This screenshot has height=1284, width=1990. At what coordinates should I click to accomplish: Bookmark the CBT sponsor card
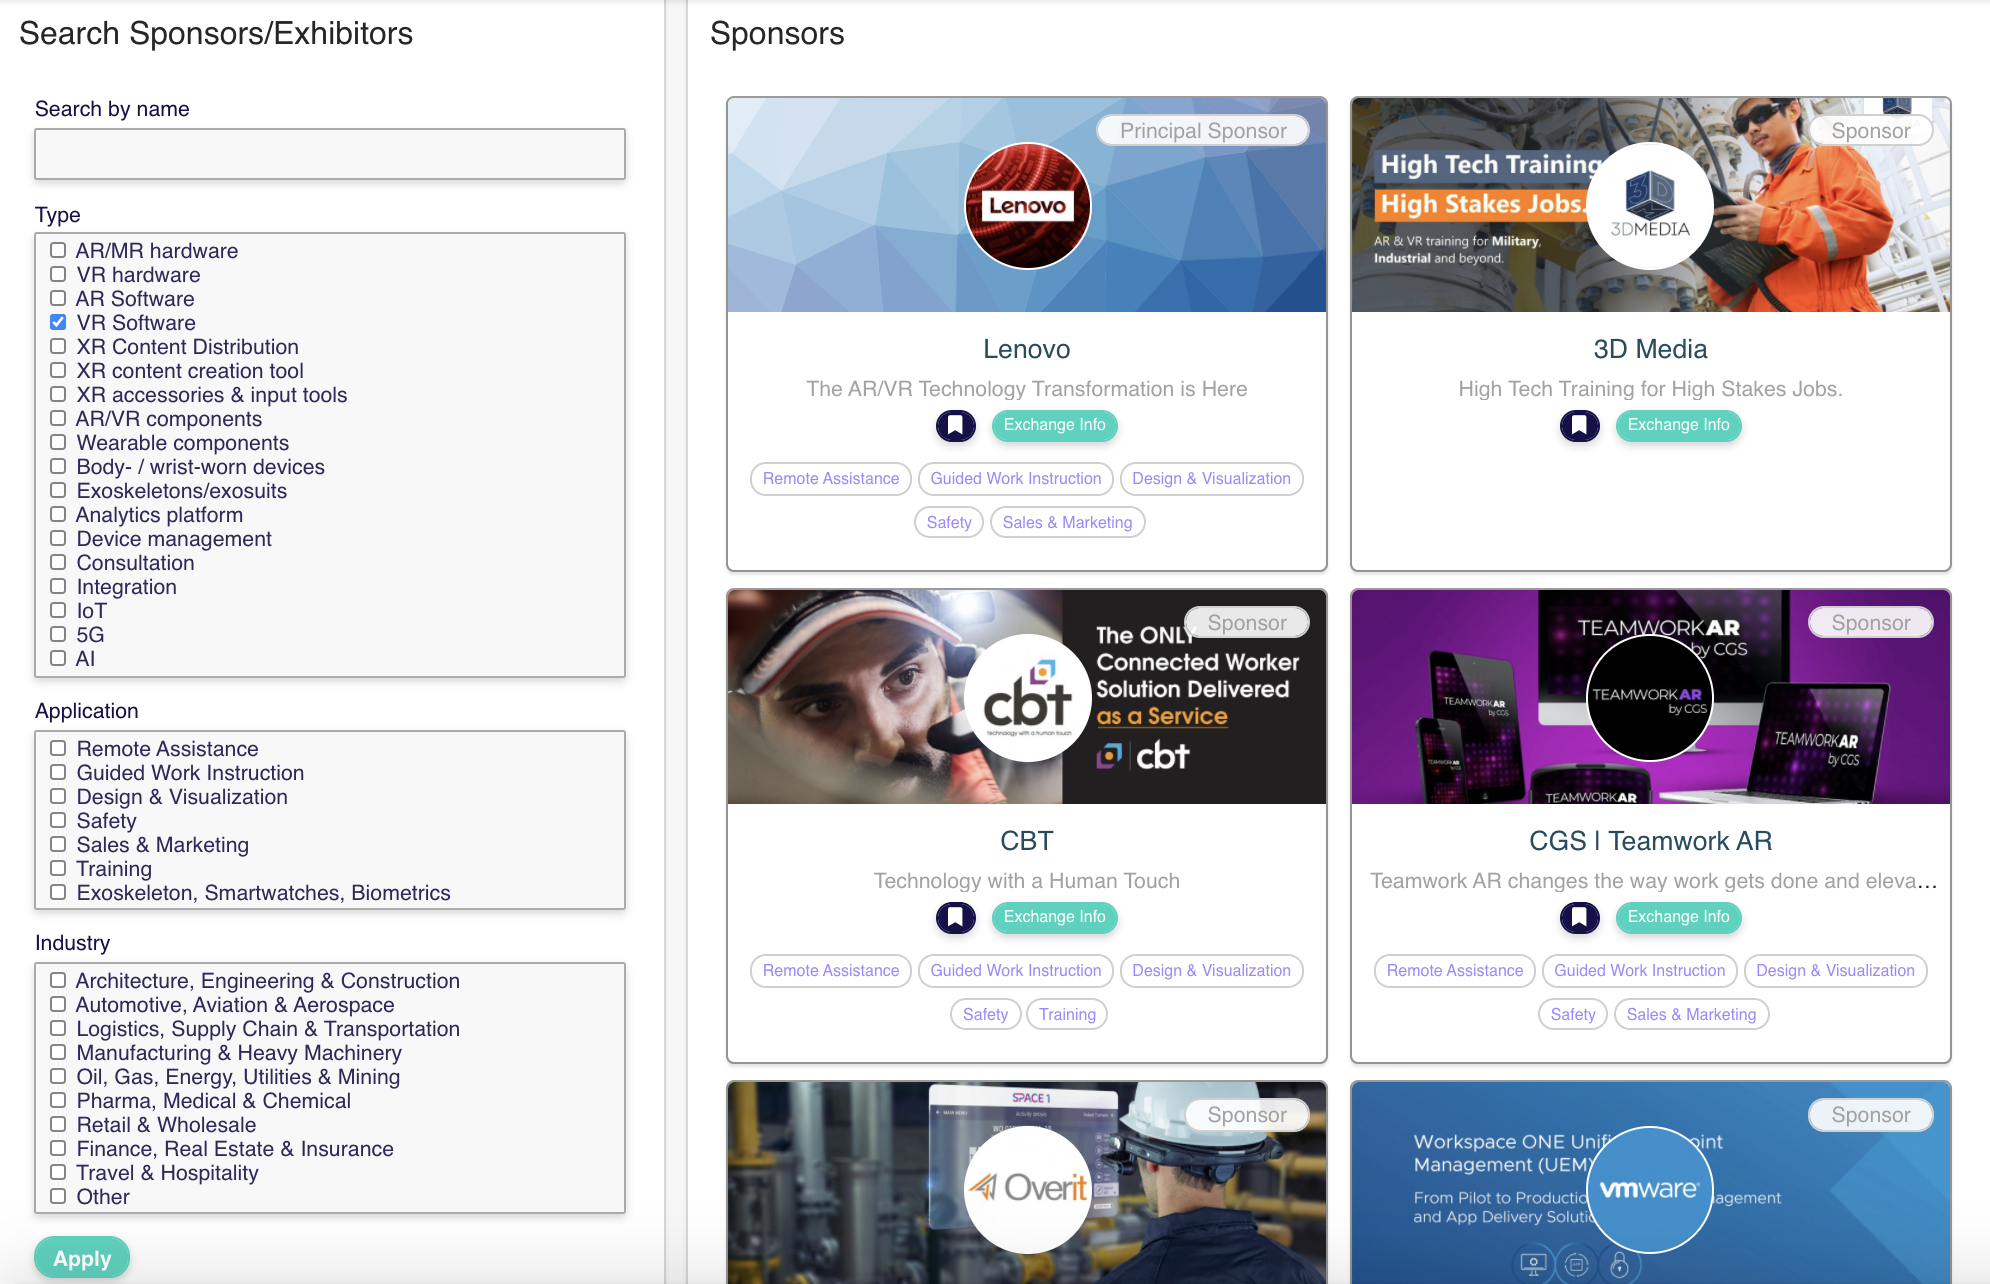pos(955,917)
